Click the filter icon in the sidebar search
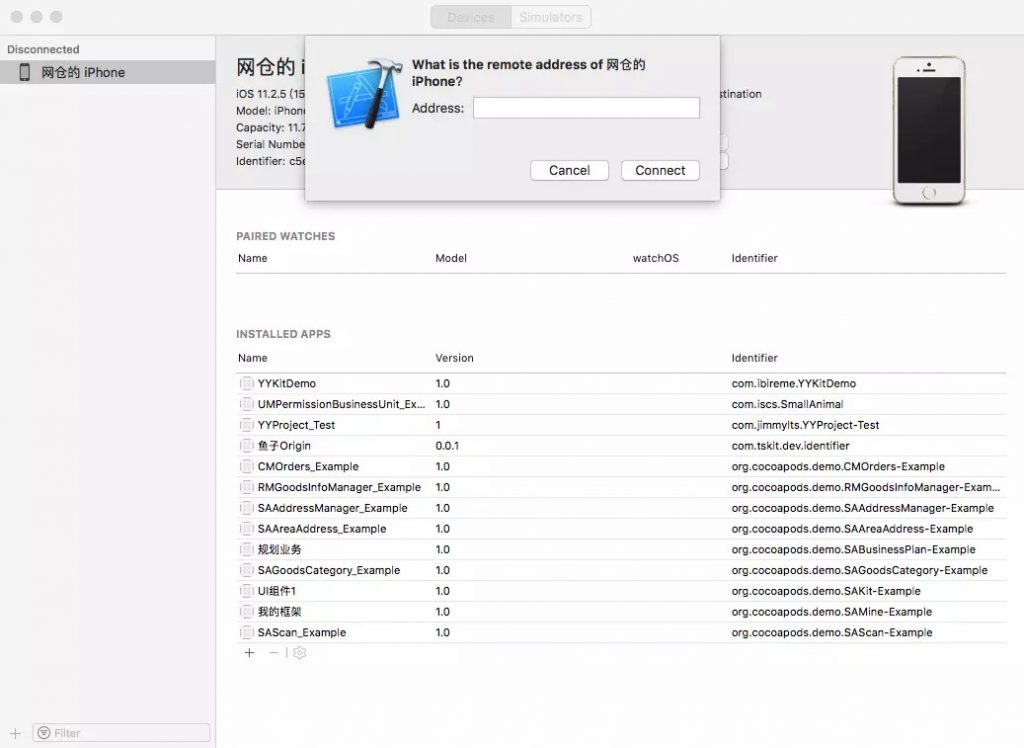Screen dimensions: 1024x748 (44, 733)
